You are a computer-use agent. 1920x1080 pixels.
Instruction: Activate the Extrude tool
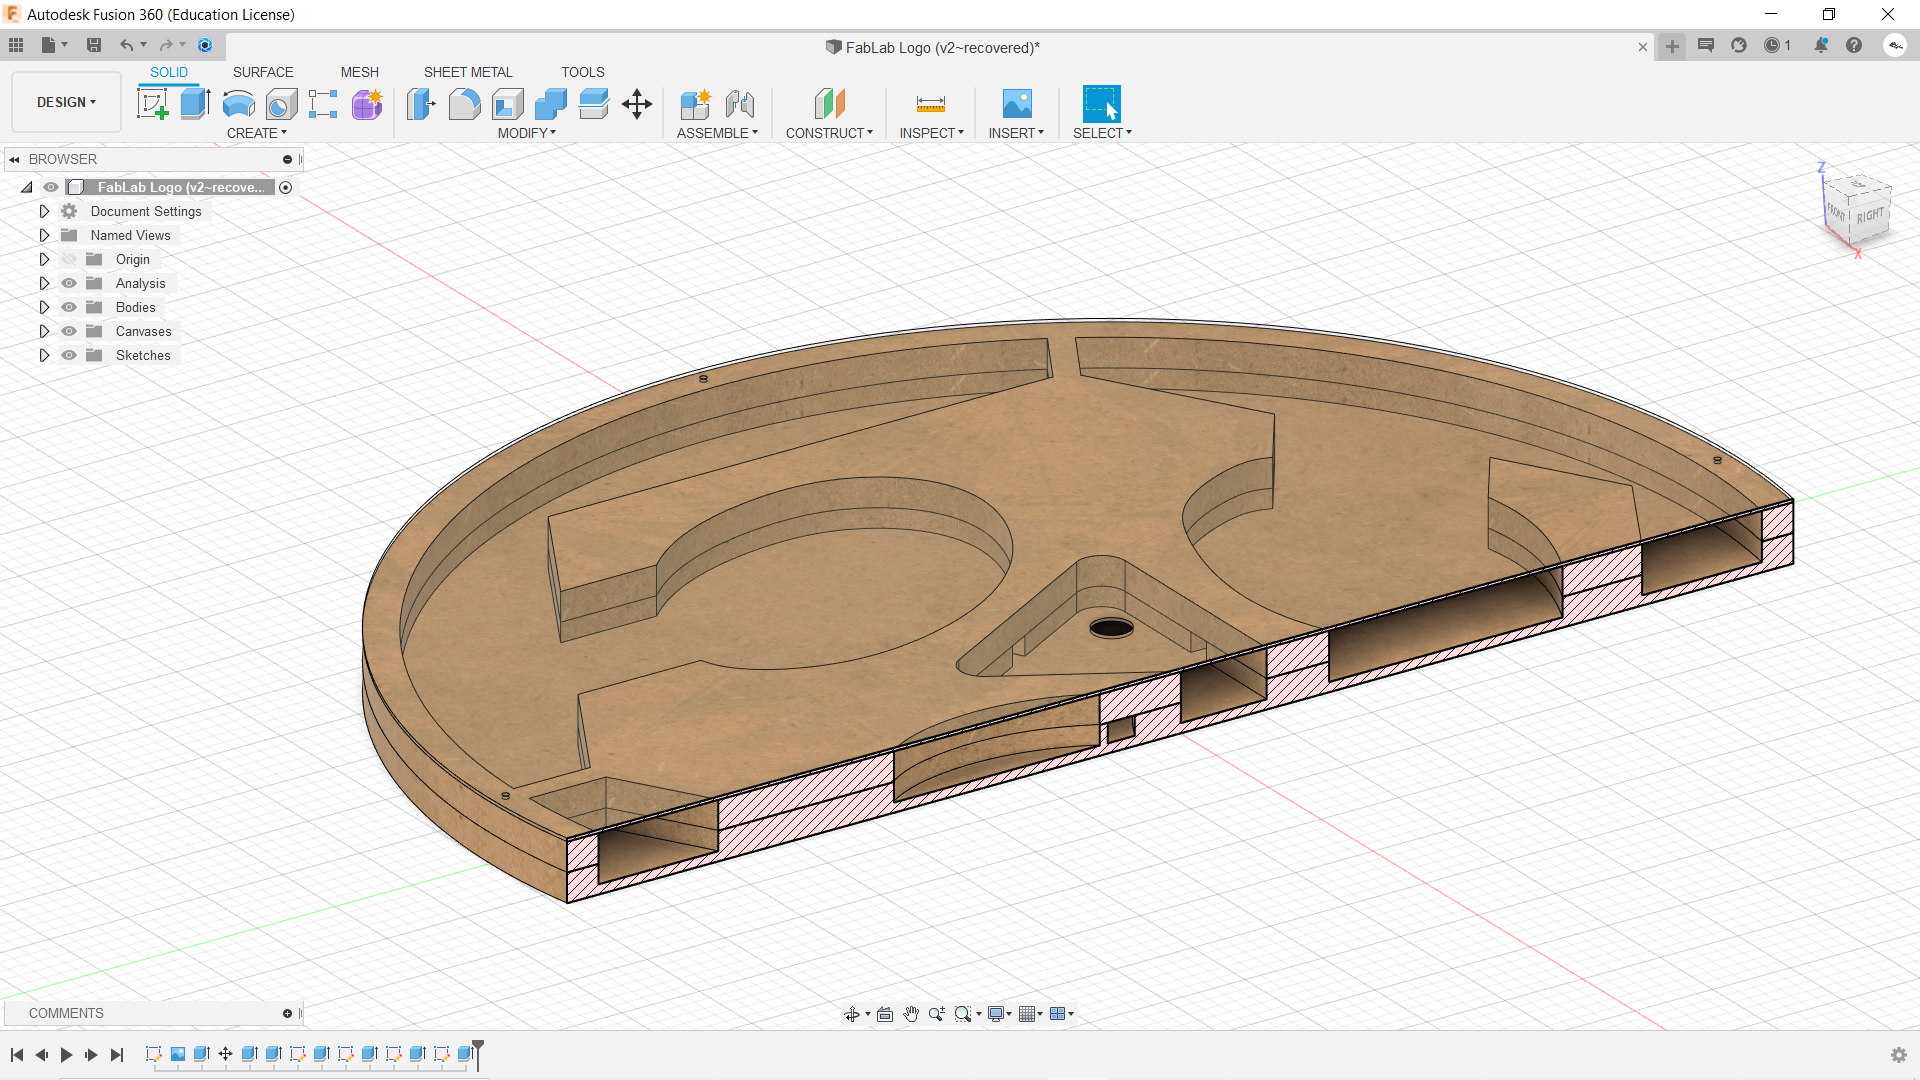coord(193,103)
